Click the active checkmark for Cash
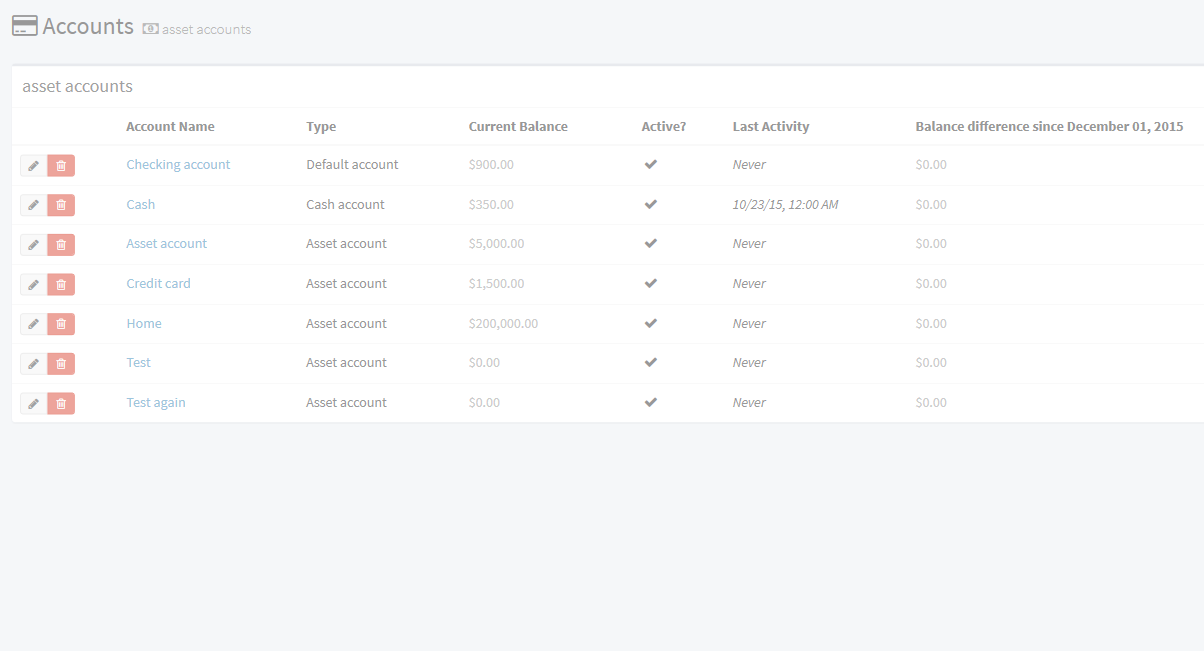This screenshot has height=651, width=1204. point(651,205)
